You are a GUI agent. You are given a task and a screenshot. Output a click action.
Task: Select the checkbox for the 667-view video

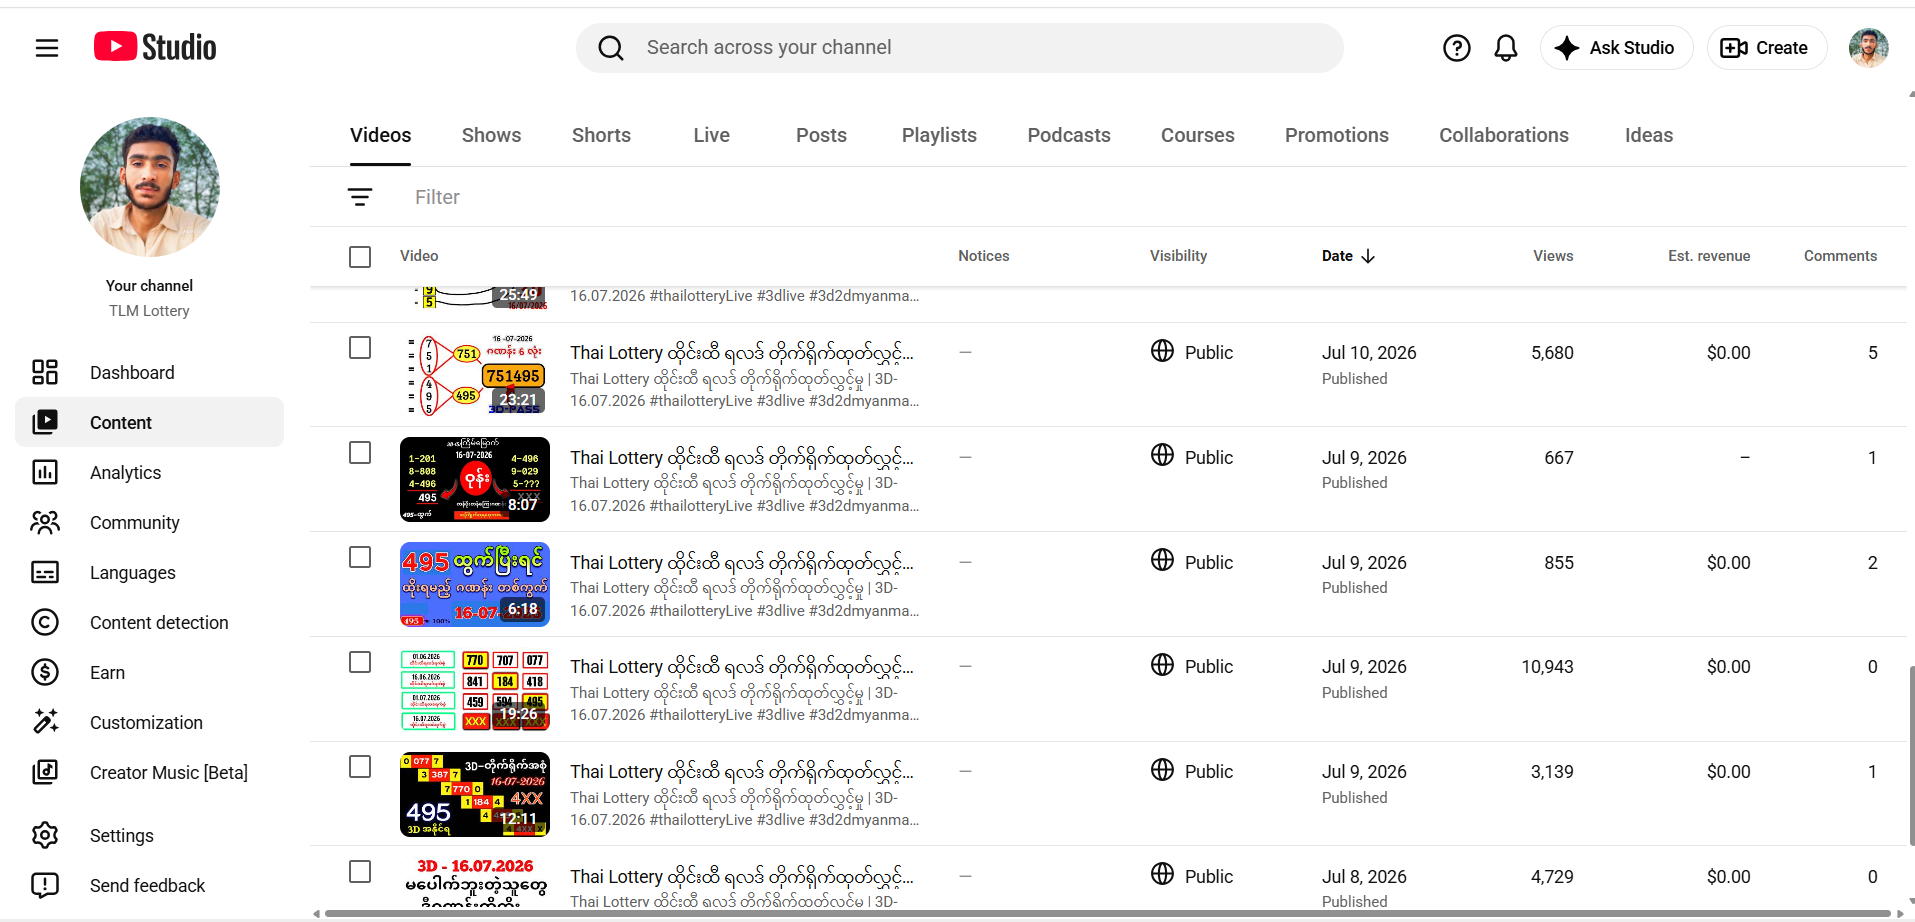(360, 453)
